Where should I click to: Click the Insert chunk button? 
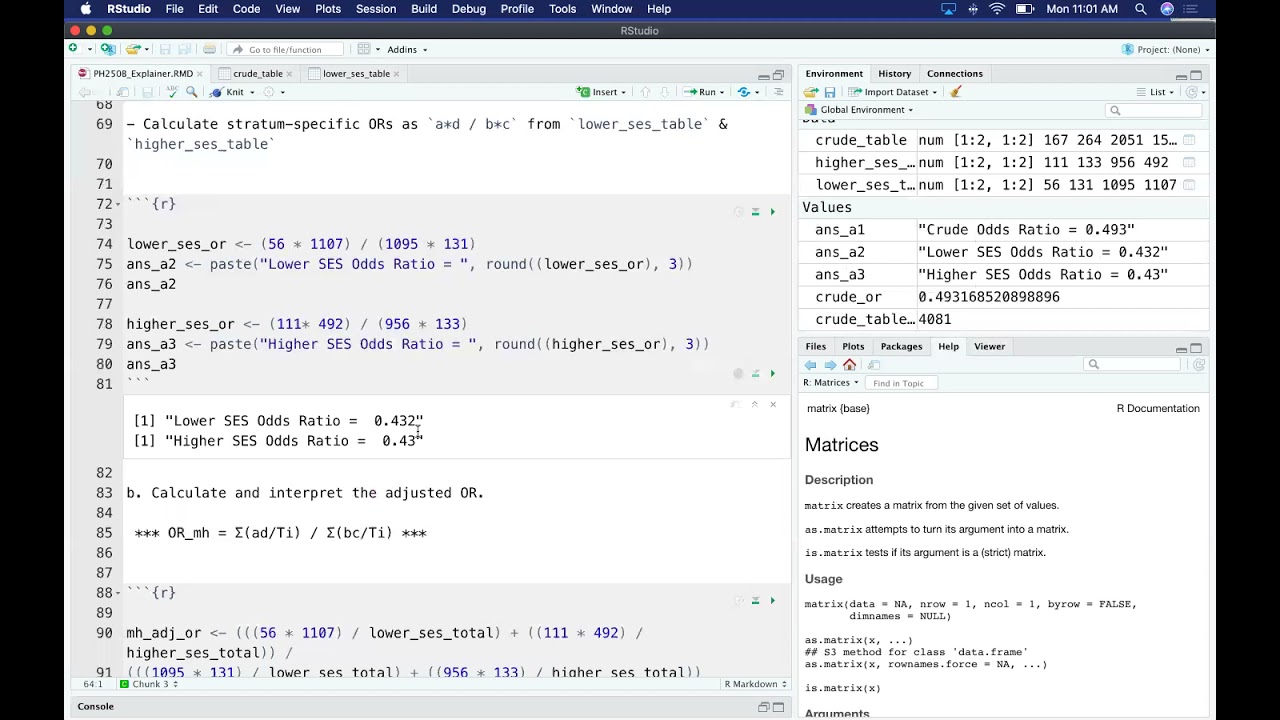tap(601, 92)
